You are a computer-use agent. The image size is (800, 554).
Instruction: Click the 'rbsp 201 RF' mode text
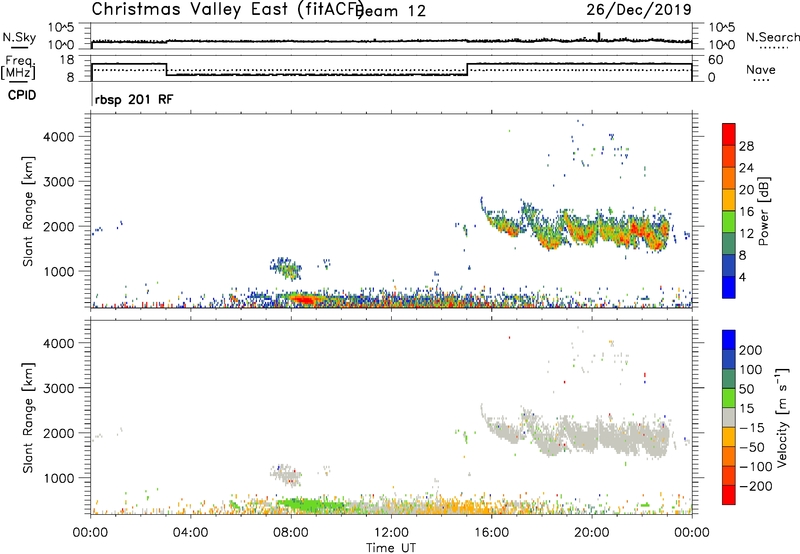click(134, 99)
